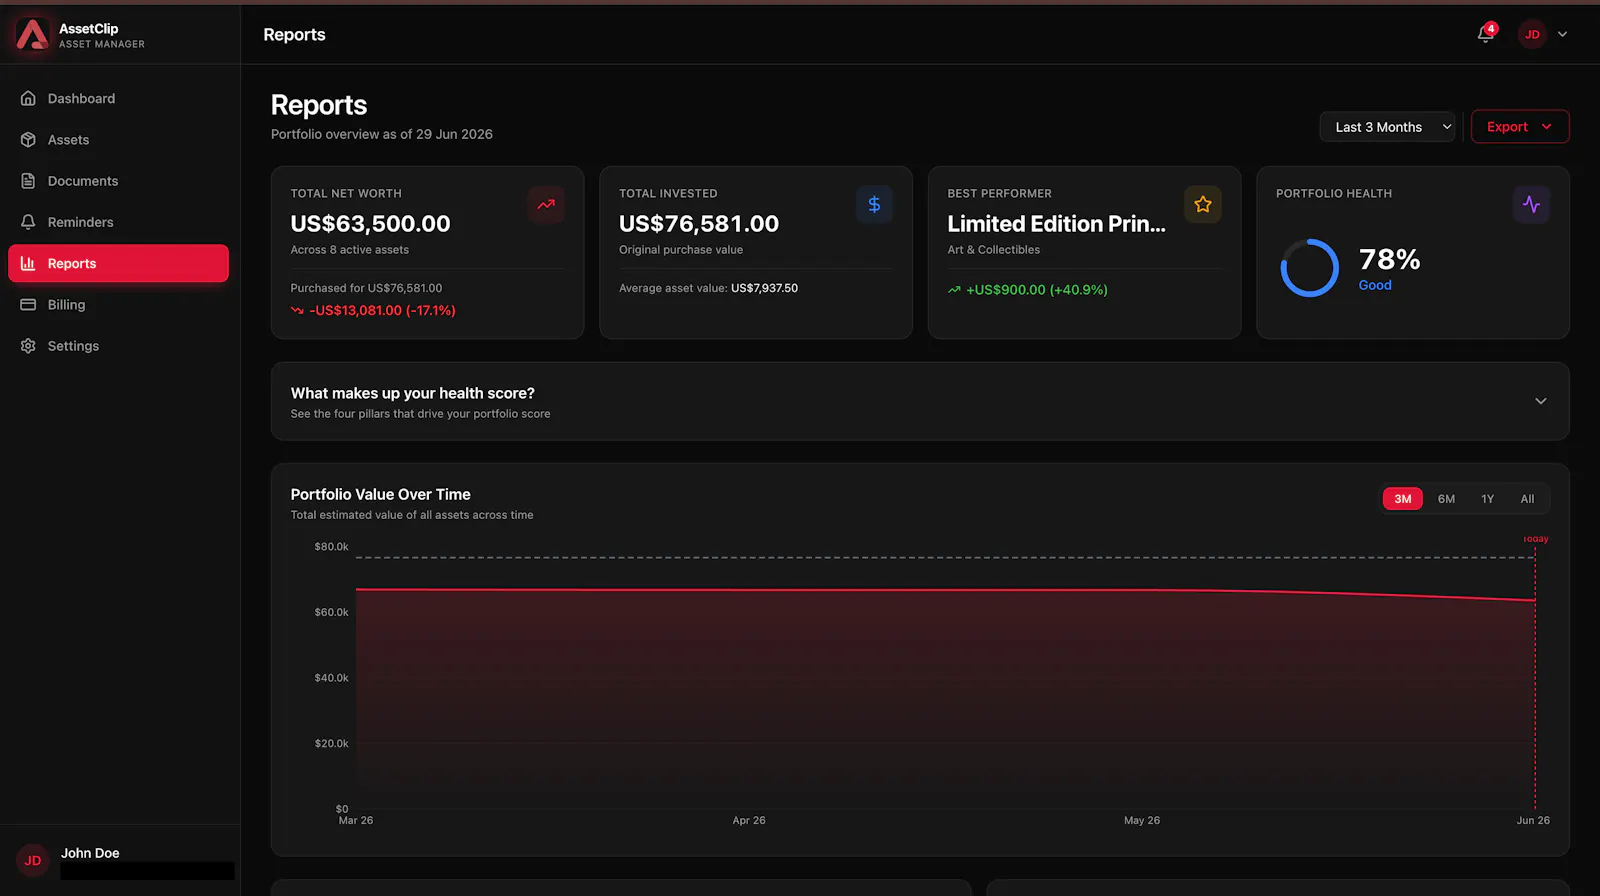The height and width of the screenshot is (896, 1600).
Task: Click the 'Apr 26' axis label
Action: [x=749, y=820]
